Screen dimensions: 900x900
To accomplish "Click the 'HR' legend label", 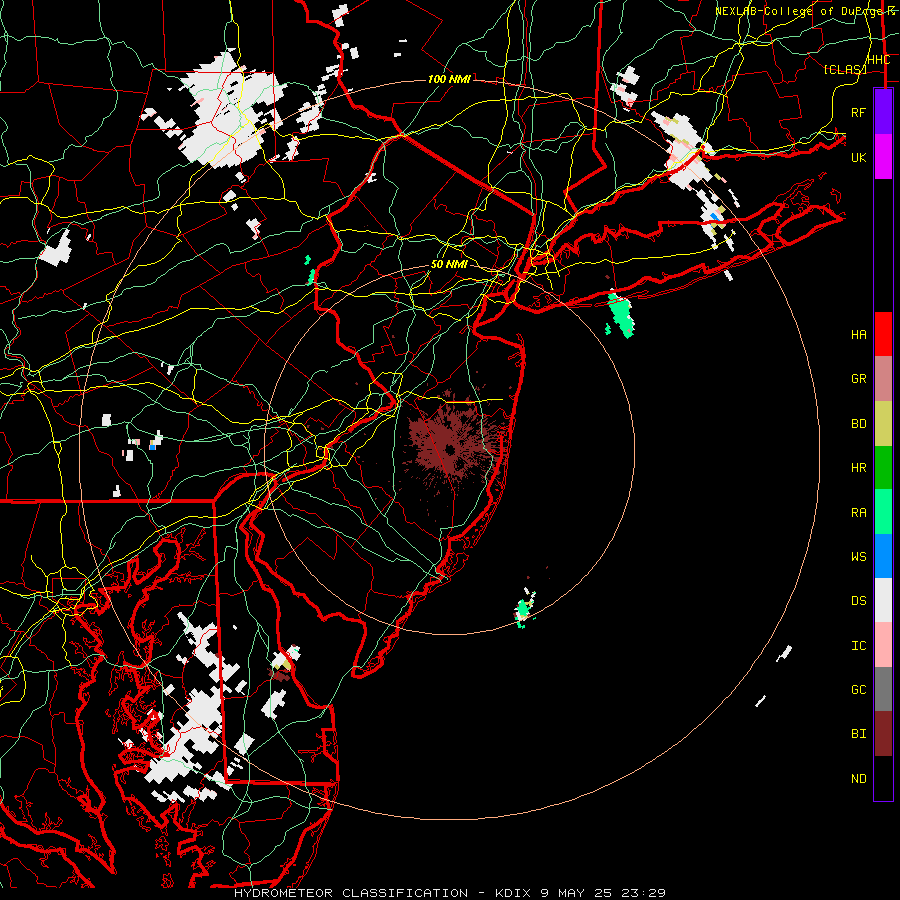I will pyautogui.click(x=858, y=468).
